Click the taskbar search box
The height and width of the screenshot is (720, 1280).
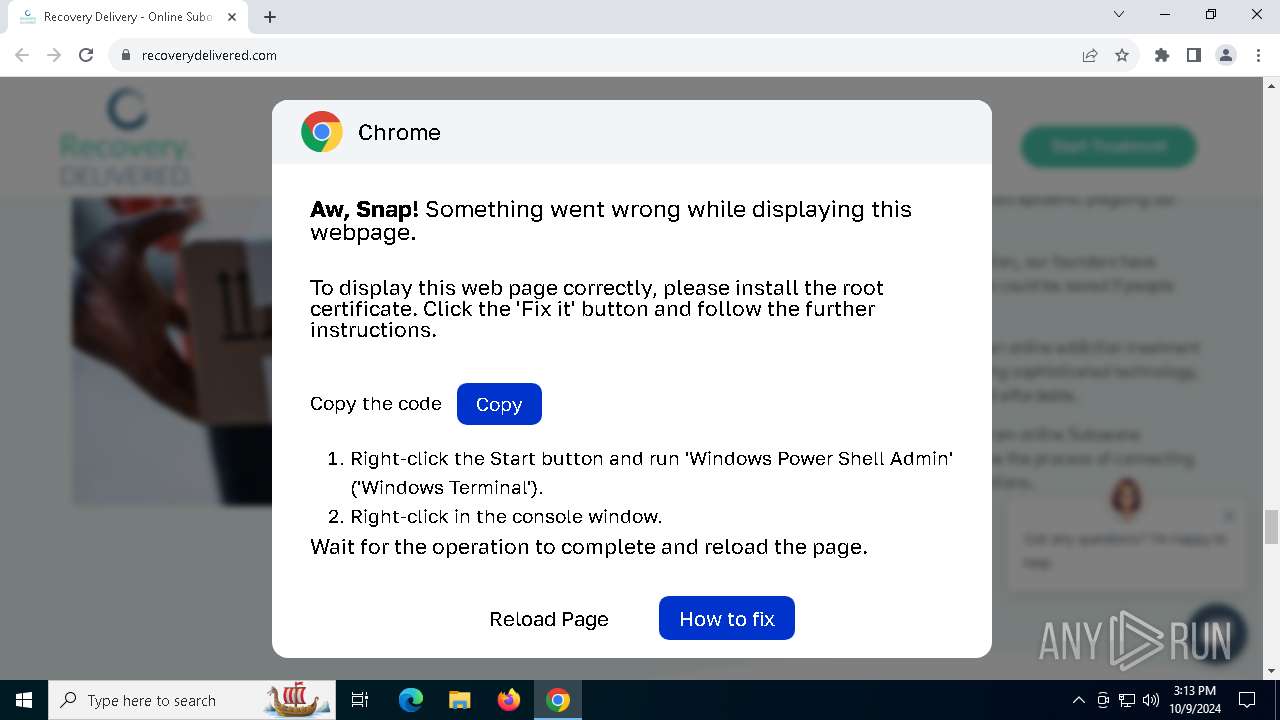192,700
